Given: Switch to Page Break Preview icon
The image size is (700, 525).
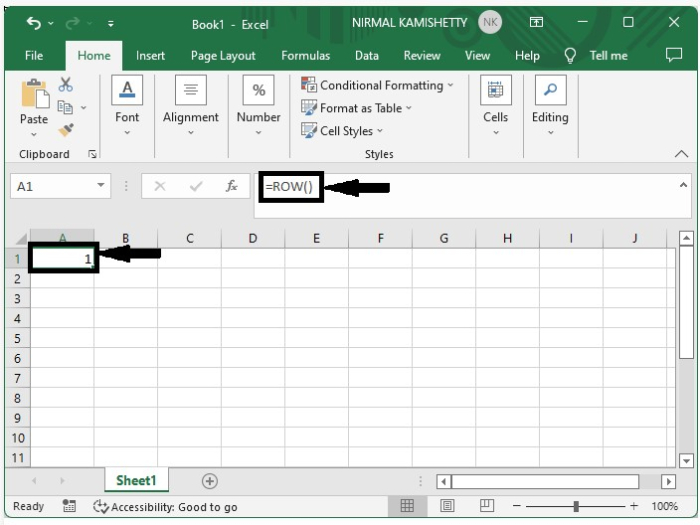Looking at the screenshot, I should (x=487, y=506).
